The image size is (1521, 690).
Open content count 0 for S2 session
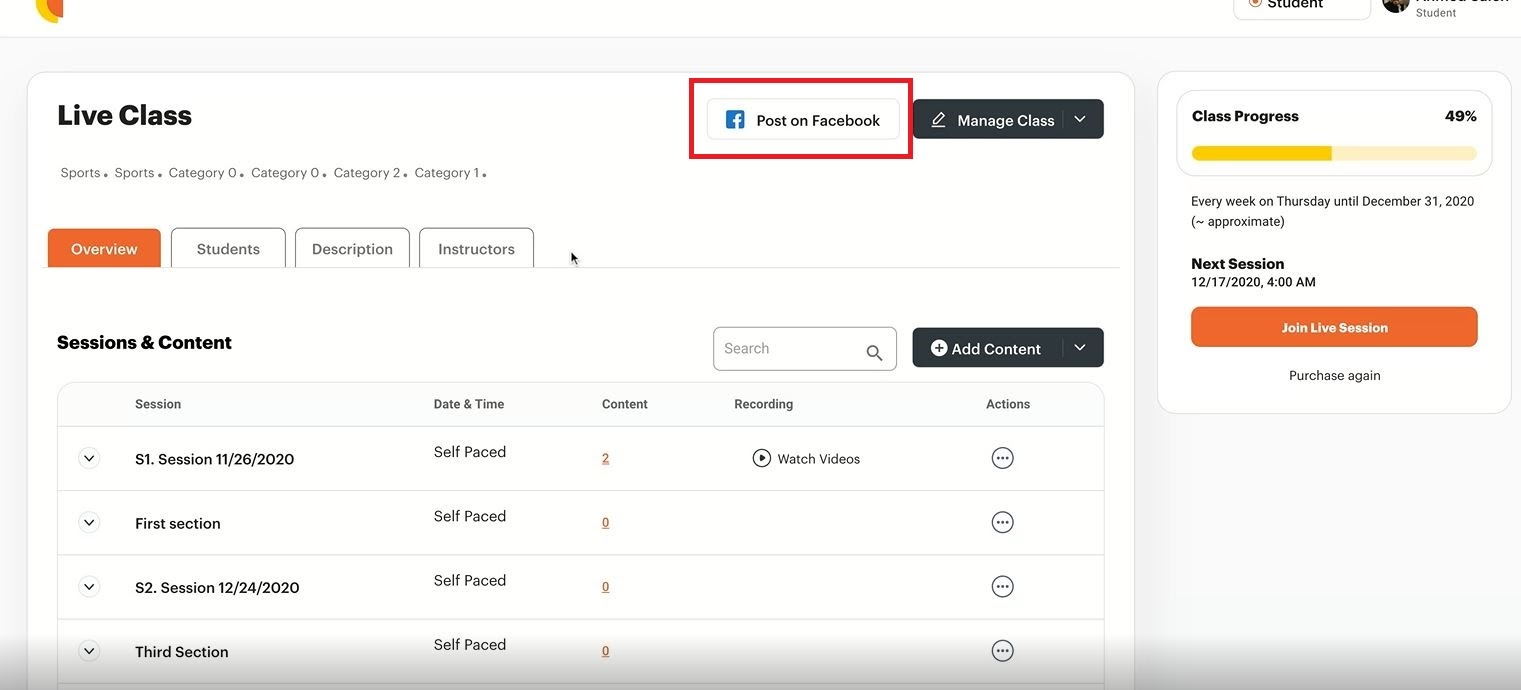(x=605, y=586)
